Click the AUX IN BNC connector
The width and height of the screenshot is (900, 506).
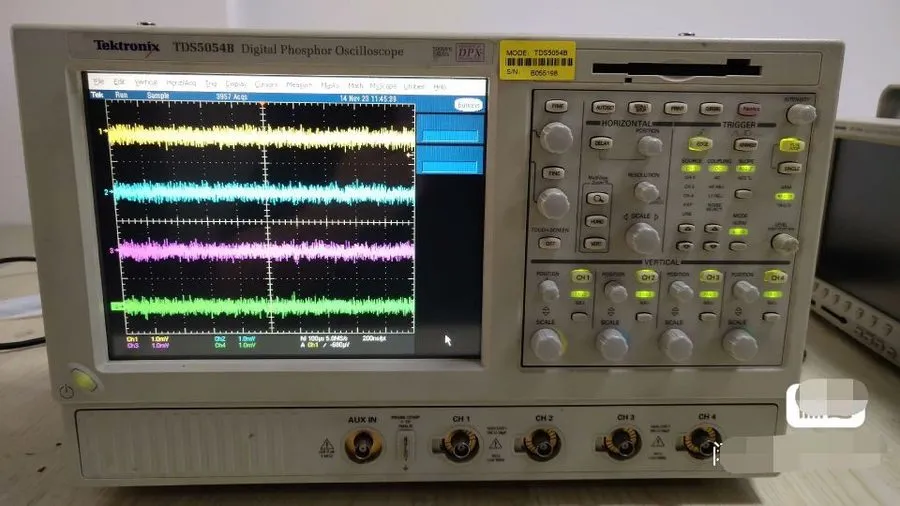coord(363,446)
